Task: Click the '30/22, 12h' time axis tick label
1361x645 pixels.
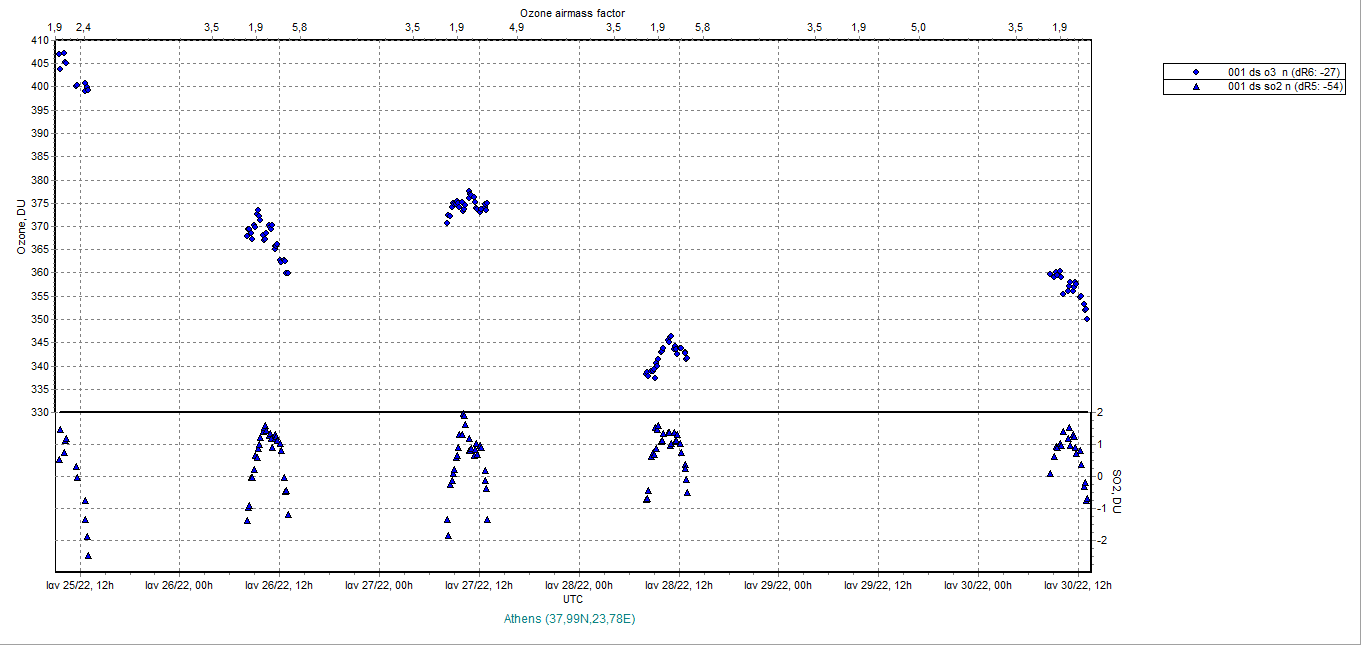Action: (x=1078, y=586)
